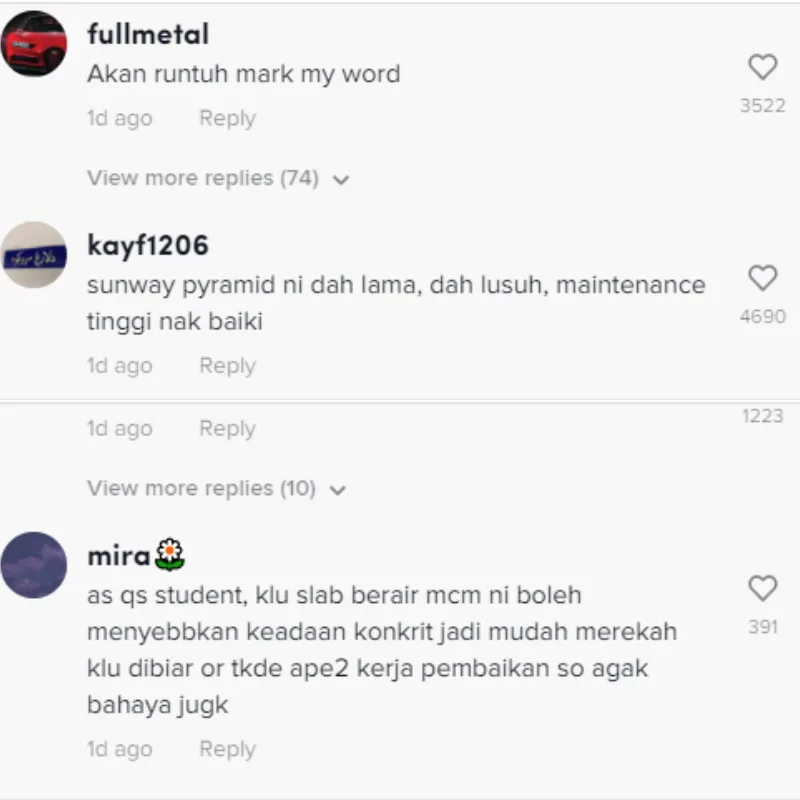The height and width of the screenshot is (800, 800).
Task: Reply to kayf1206's sunway pyramid comment
Action: tap(228, 366)
